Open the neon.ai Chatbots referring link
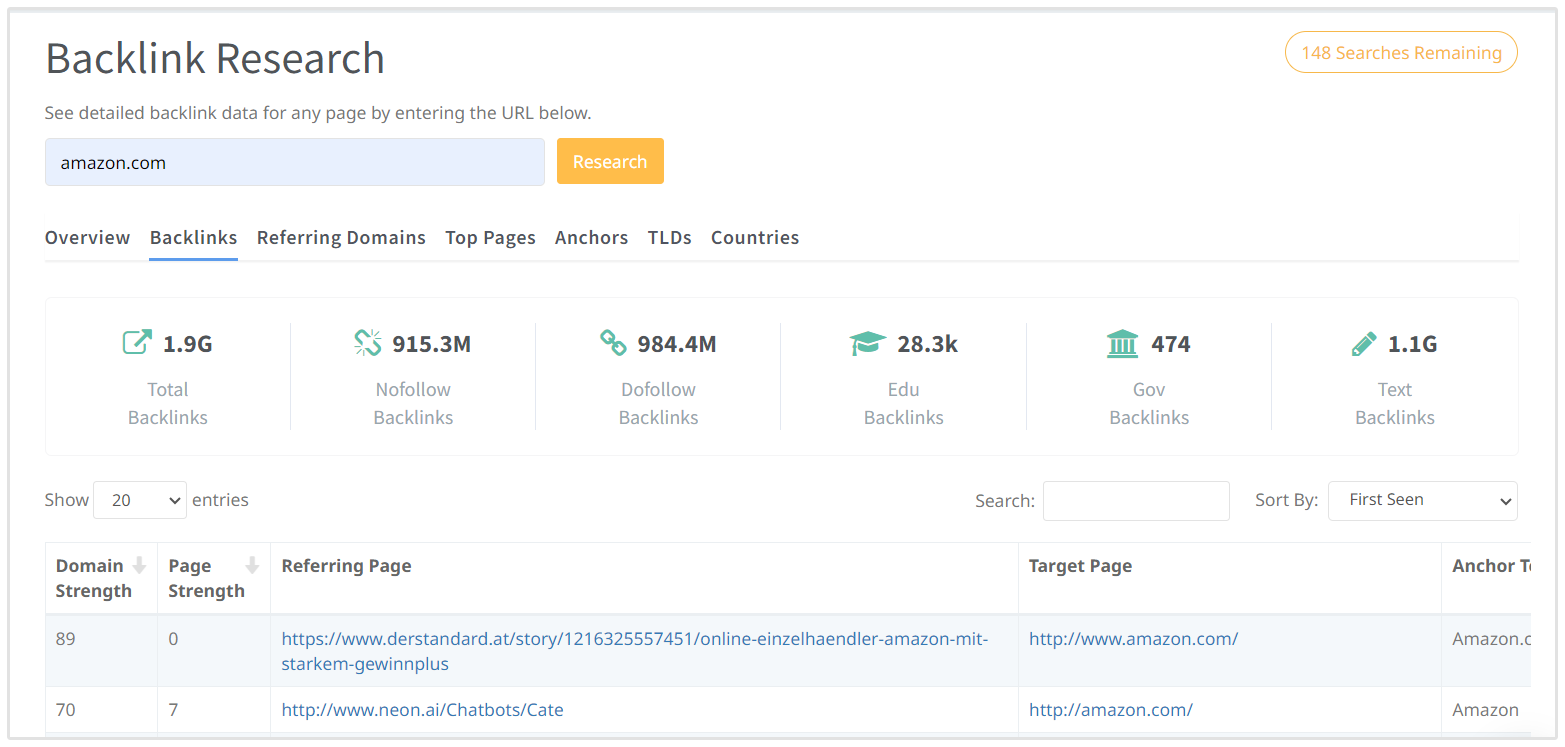The height and width of the screenshot is (747, 1565). point(422,710)
